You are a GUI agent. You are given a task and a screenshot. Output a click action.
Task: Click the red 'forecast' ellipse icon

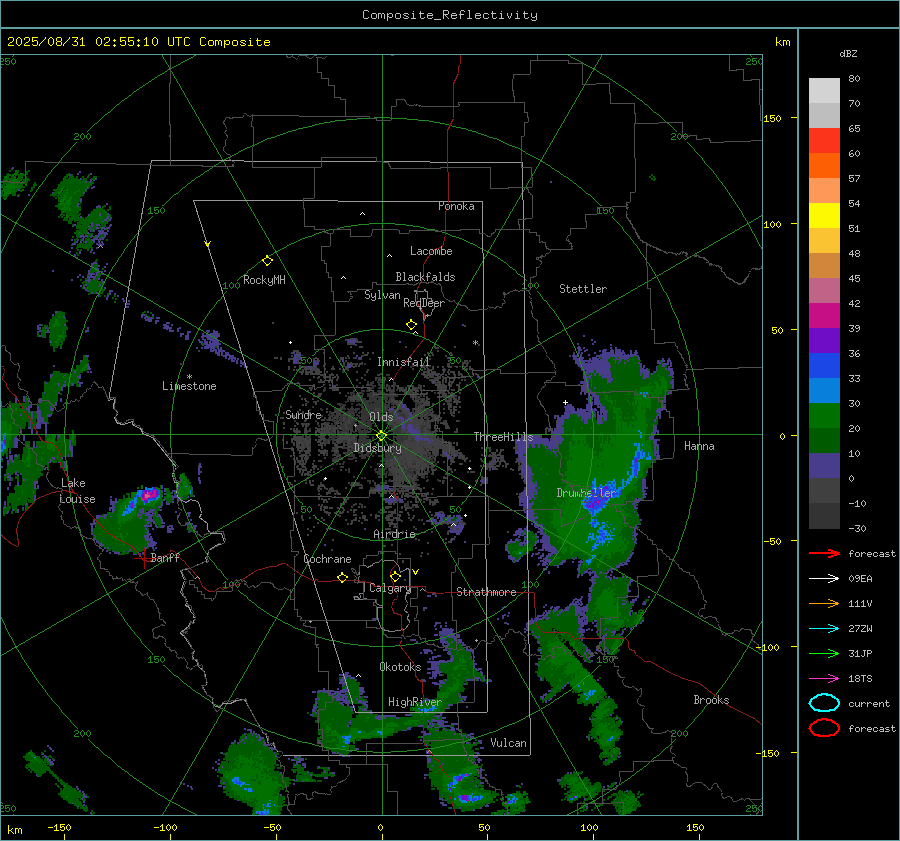pos(824,728)
